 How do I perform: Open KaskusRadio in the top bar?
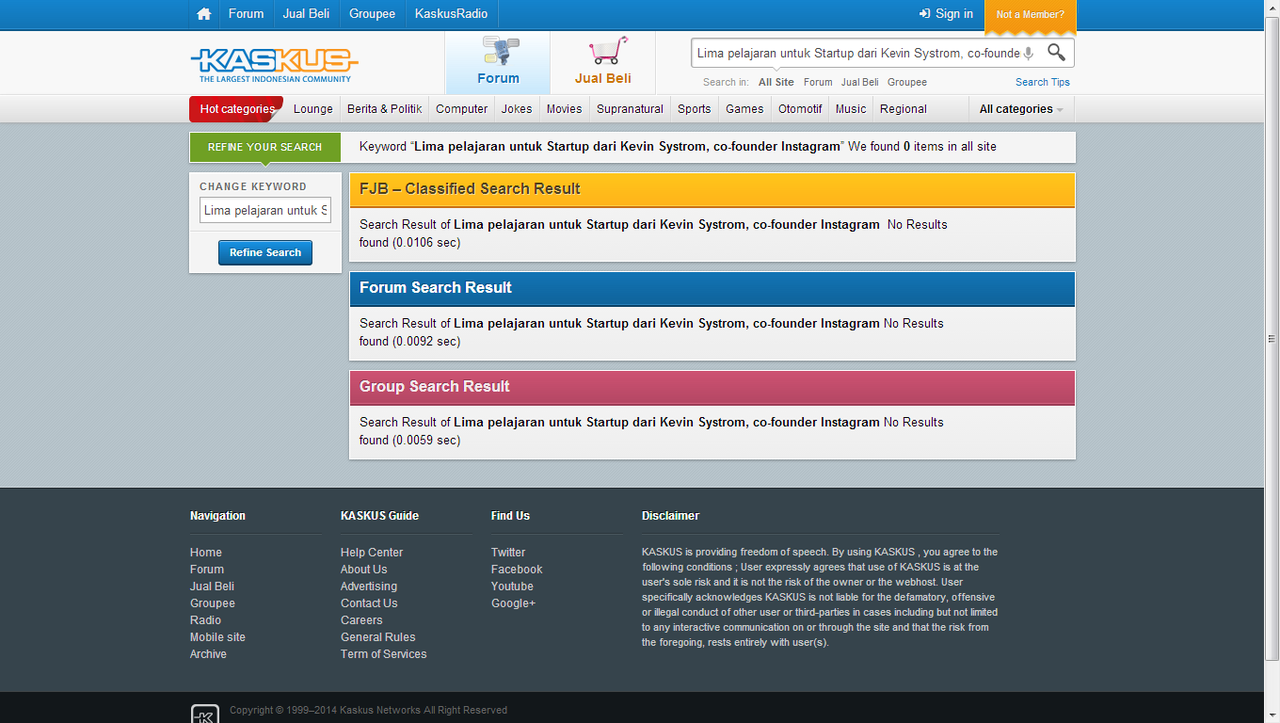point(451,14)
